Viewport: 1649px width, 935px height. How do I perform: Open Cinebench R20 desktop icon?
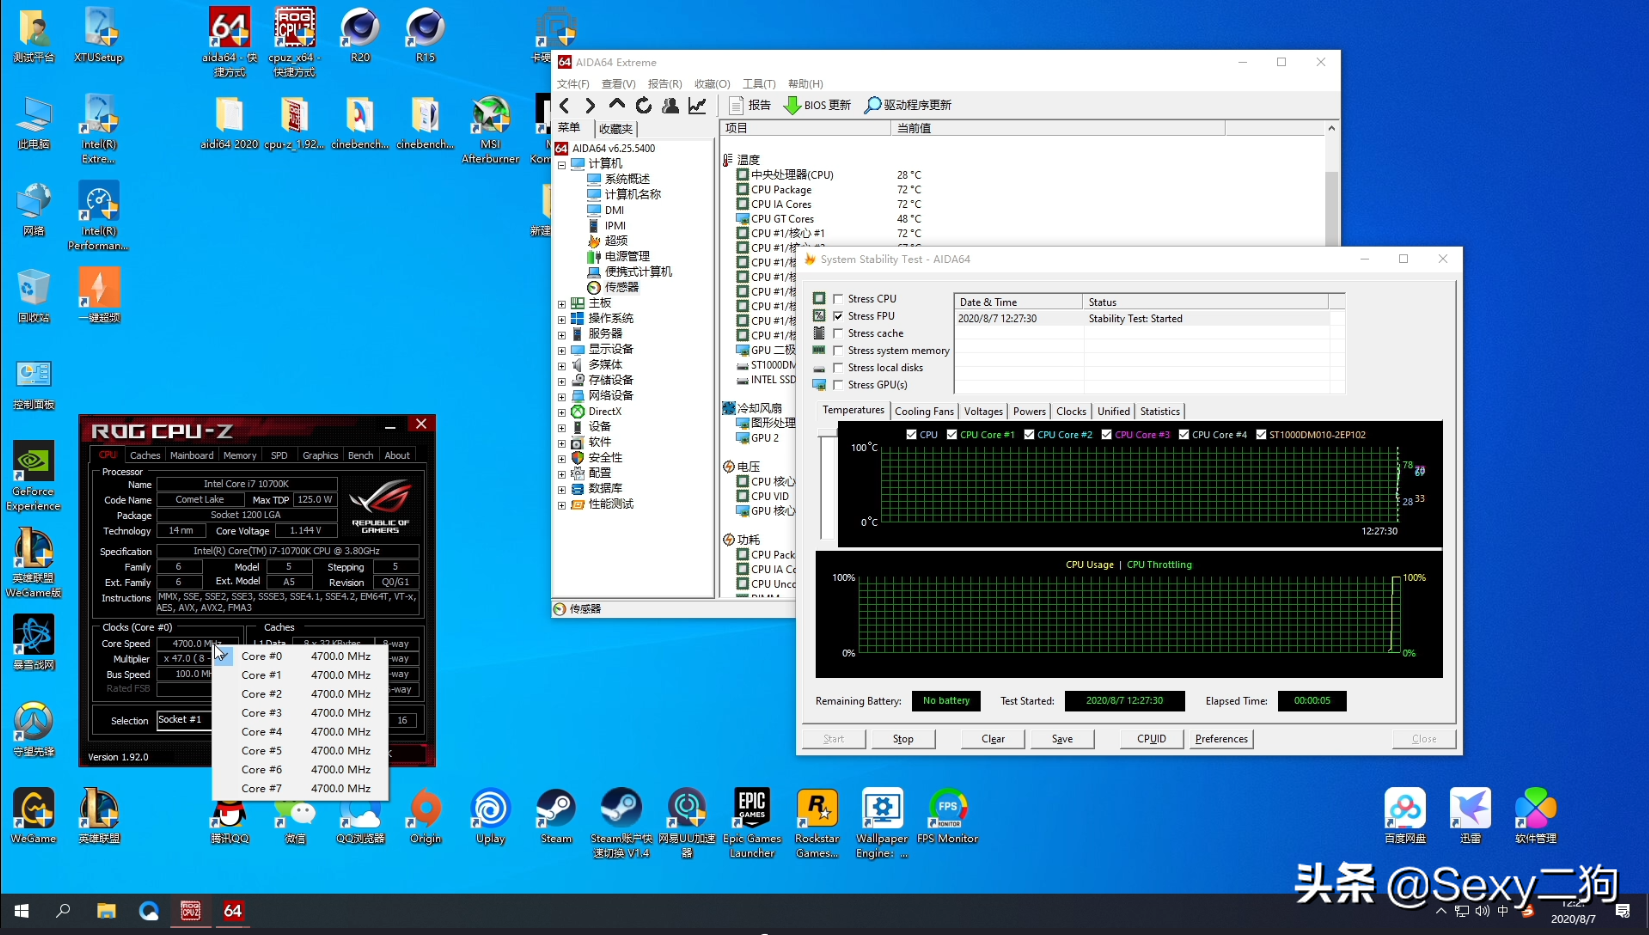coord(360,35)
